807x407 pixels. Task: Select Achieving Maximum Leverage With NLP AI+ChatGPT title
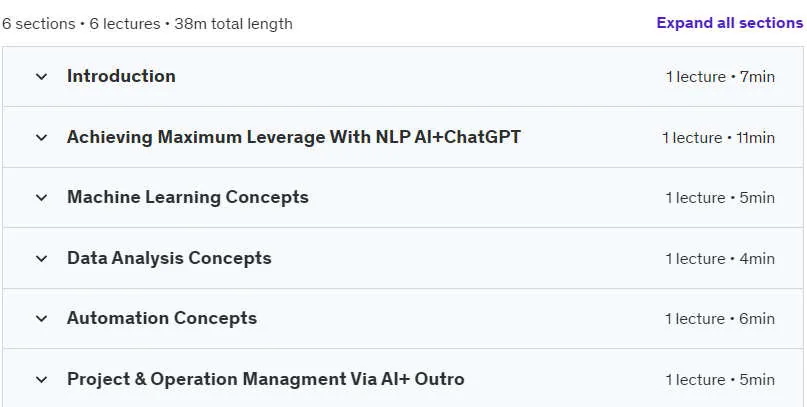pos(294,137)
